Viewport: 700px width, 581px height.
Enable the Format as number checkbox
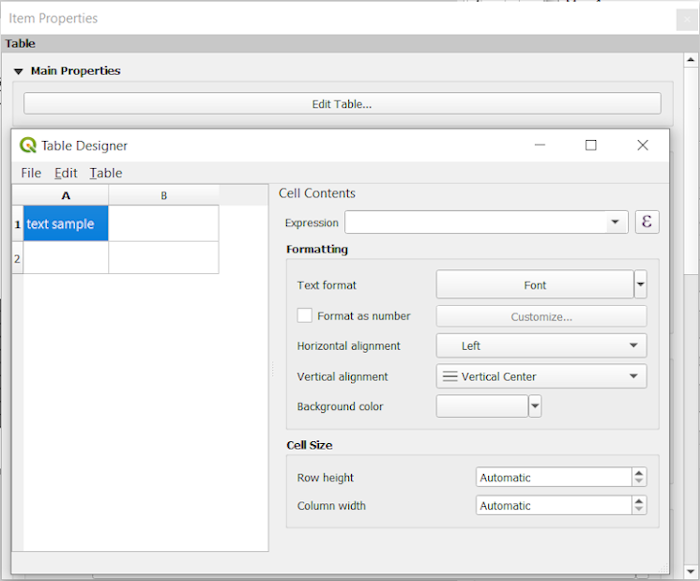point(305,316)
